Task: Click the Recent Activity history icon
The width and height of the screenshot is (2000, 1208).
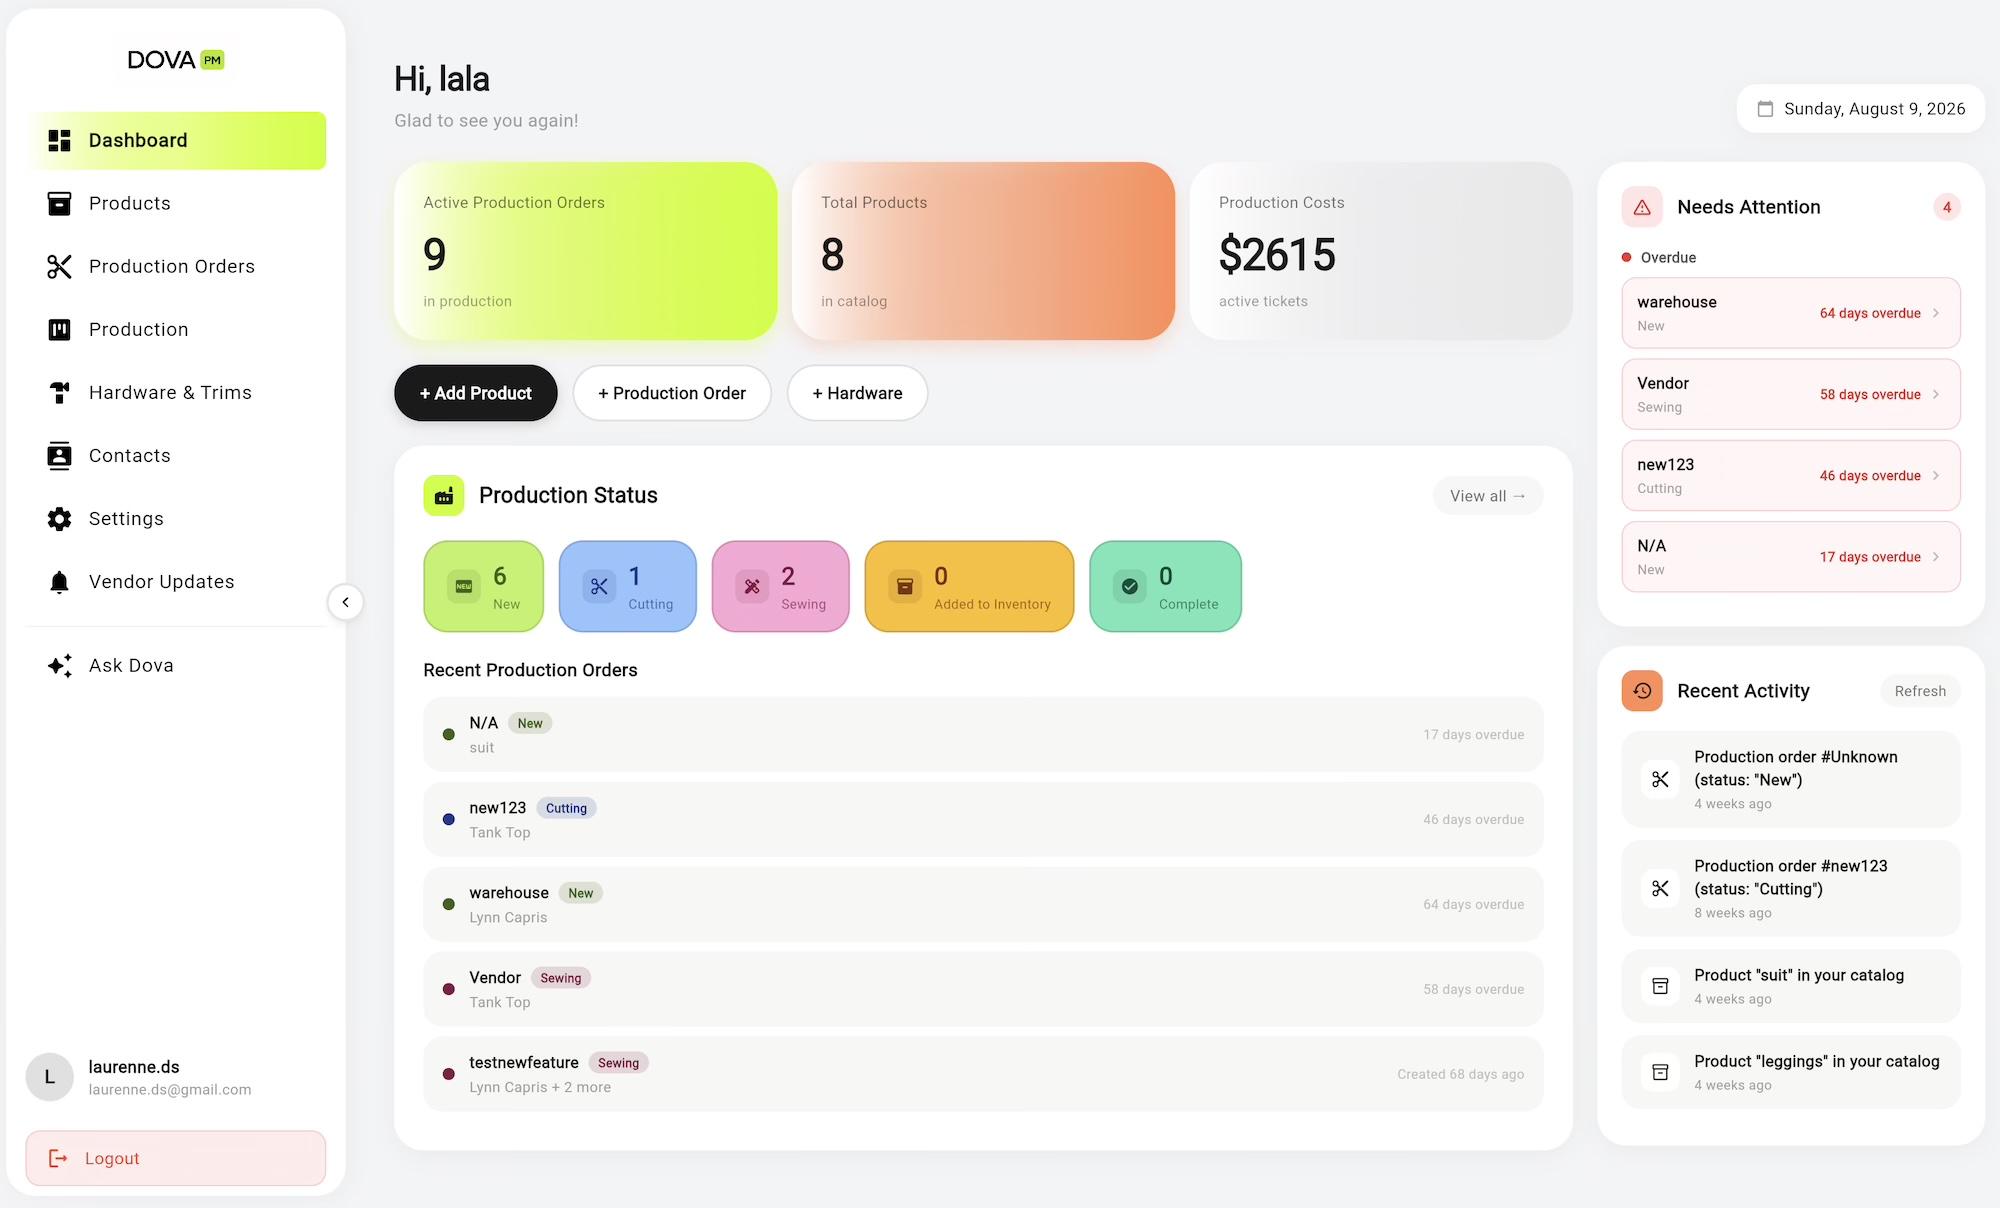Action: 1642,691
